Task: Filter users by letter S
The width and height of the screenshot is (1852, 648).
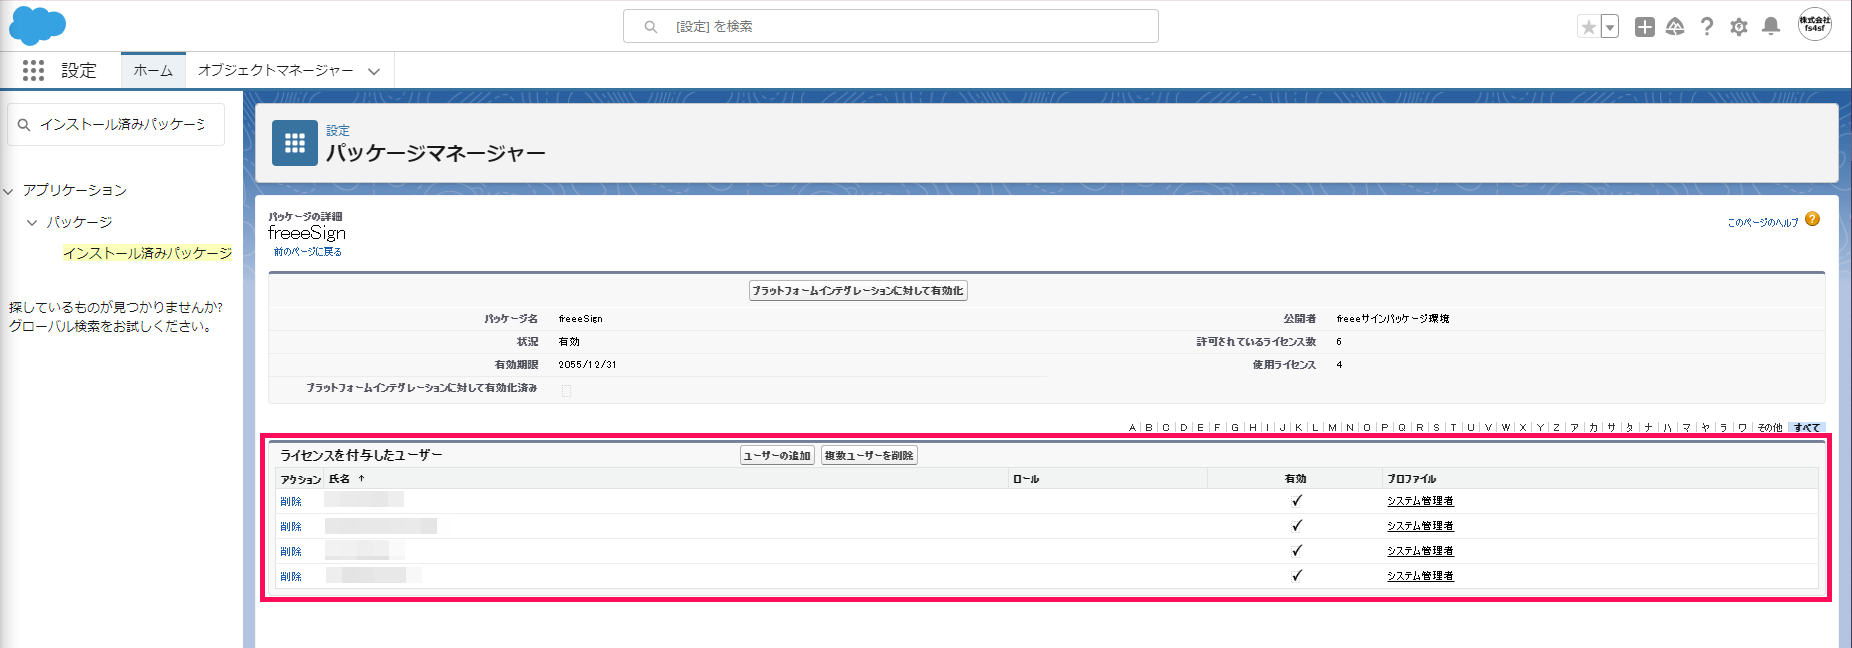Action: click(1436, 427)
